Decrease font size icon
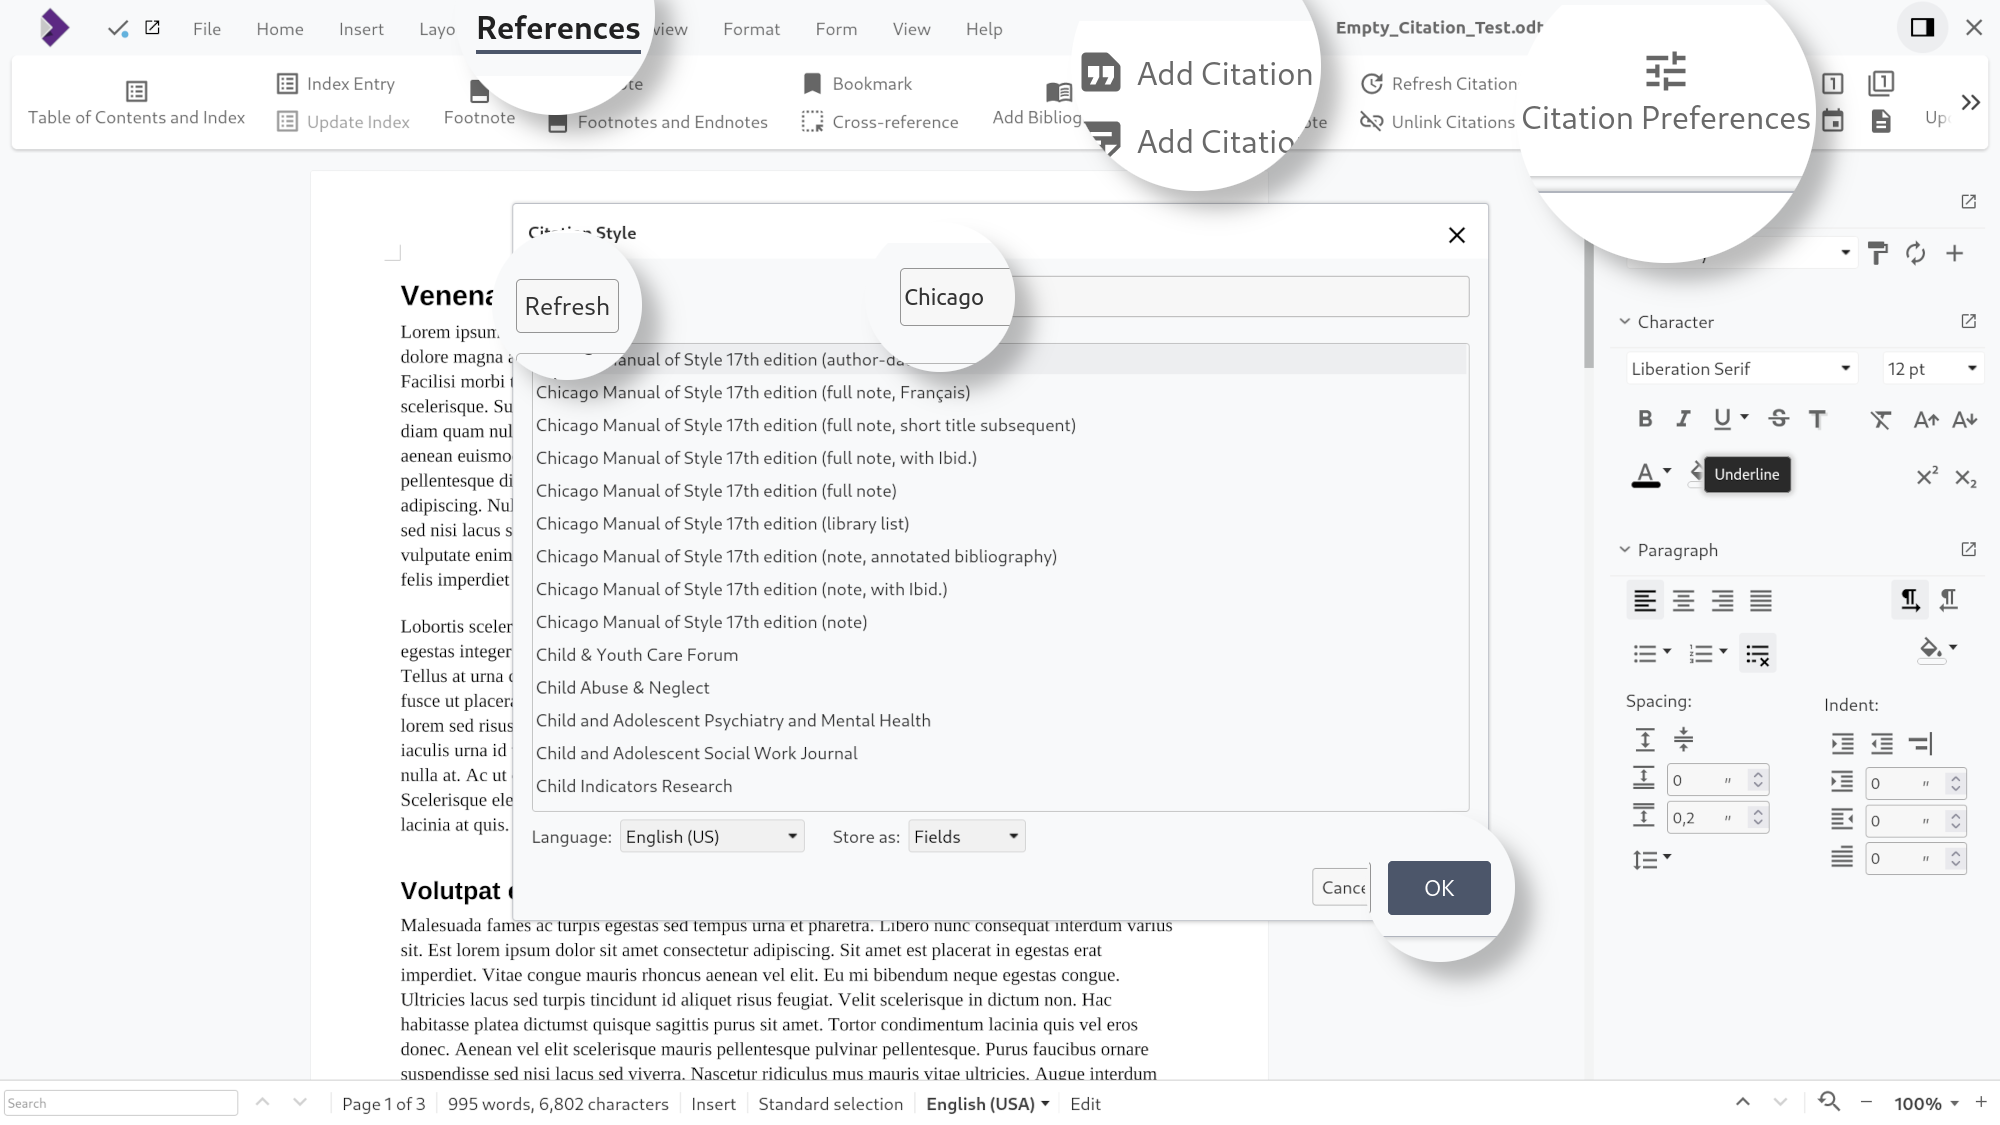2000x1125 pixels. [x=1965, y=419]
